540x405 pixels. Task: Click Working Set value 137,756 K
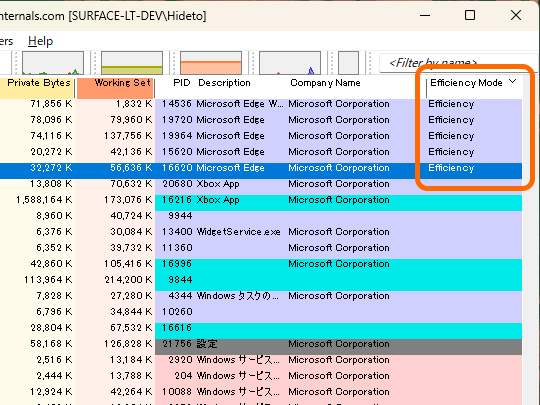128,136
